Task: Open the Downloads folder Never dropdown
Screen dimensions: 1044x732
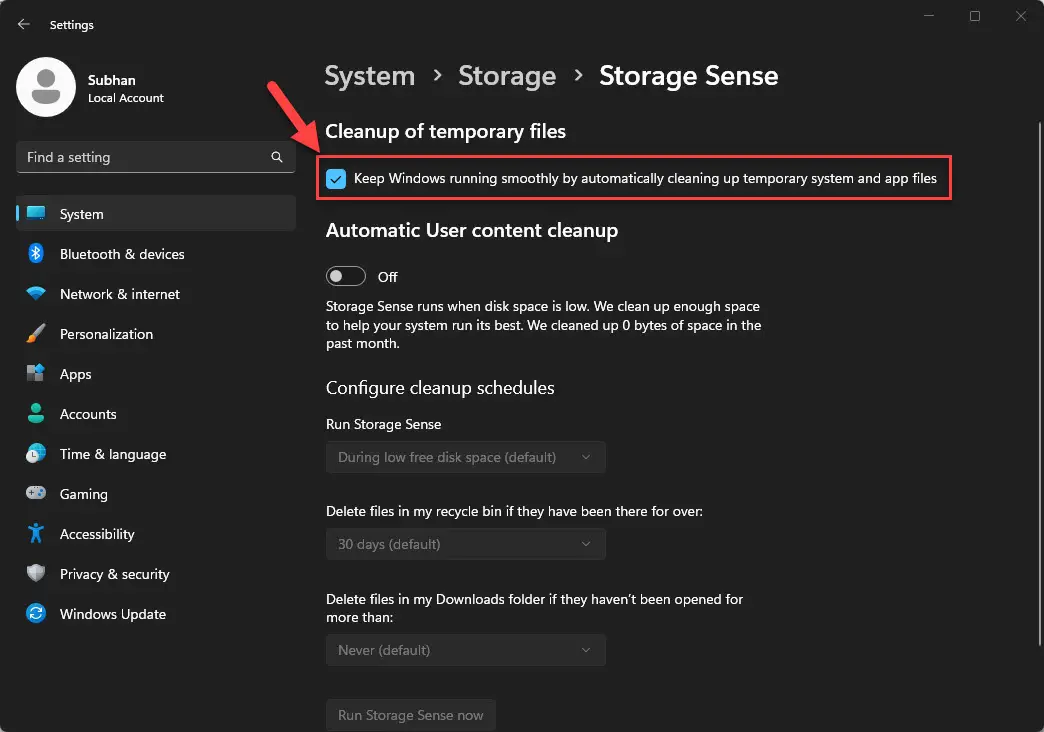Action: 465,650
